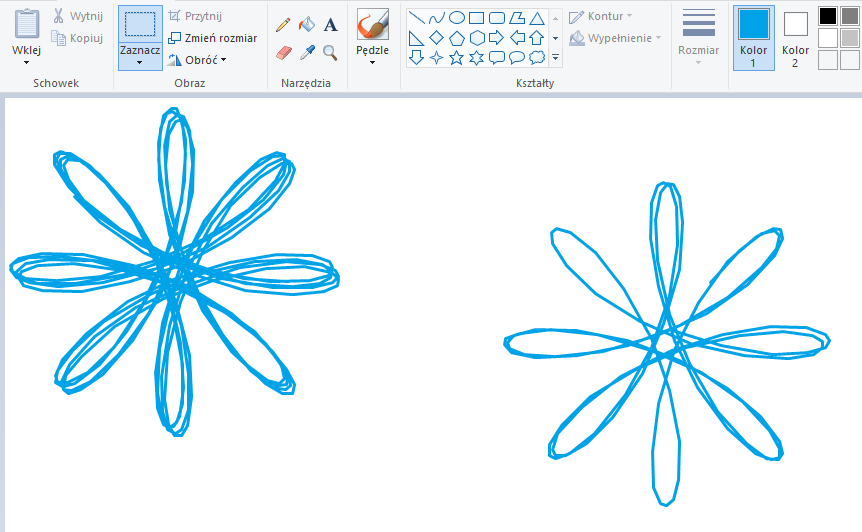Choose the curve shape

[x=436, y=18]
